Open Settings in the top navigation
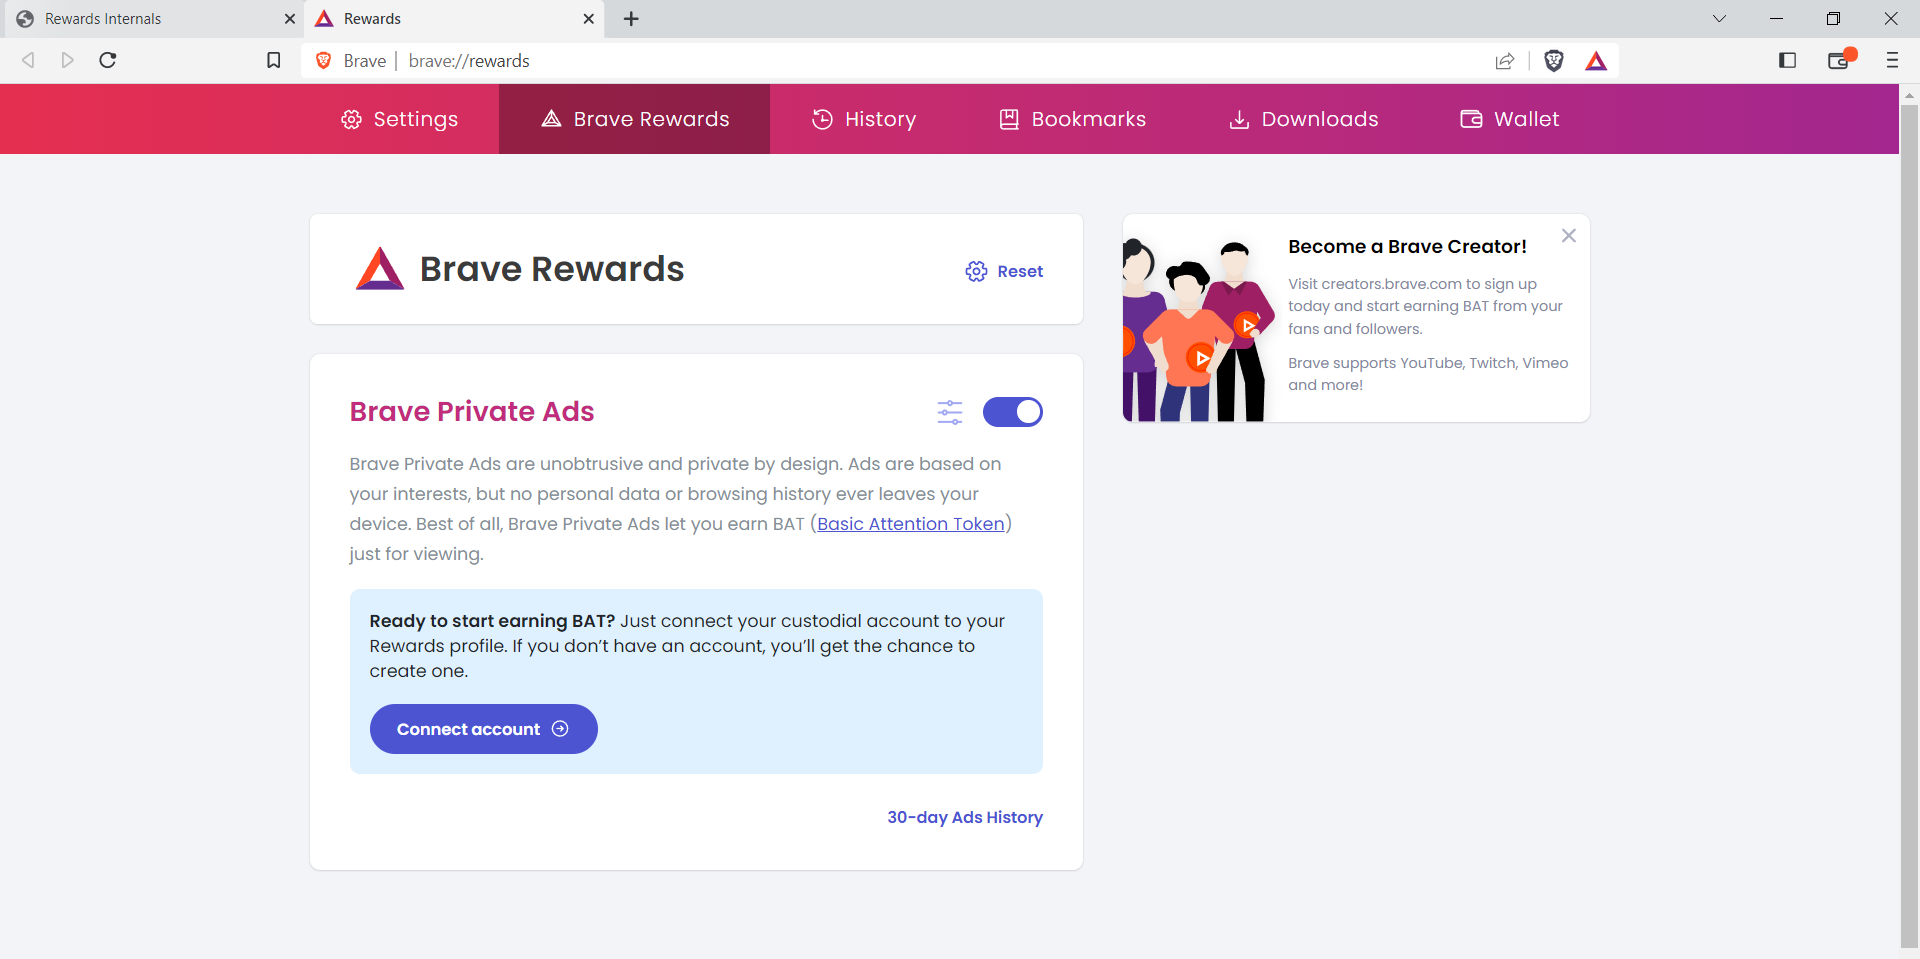The image size is (1920, 959). click(x=400, y=119)
